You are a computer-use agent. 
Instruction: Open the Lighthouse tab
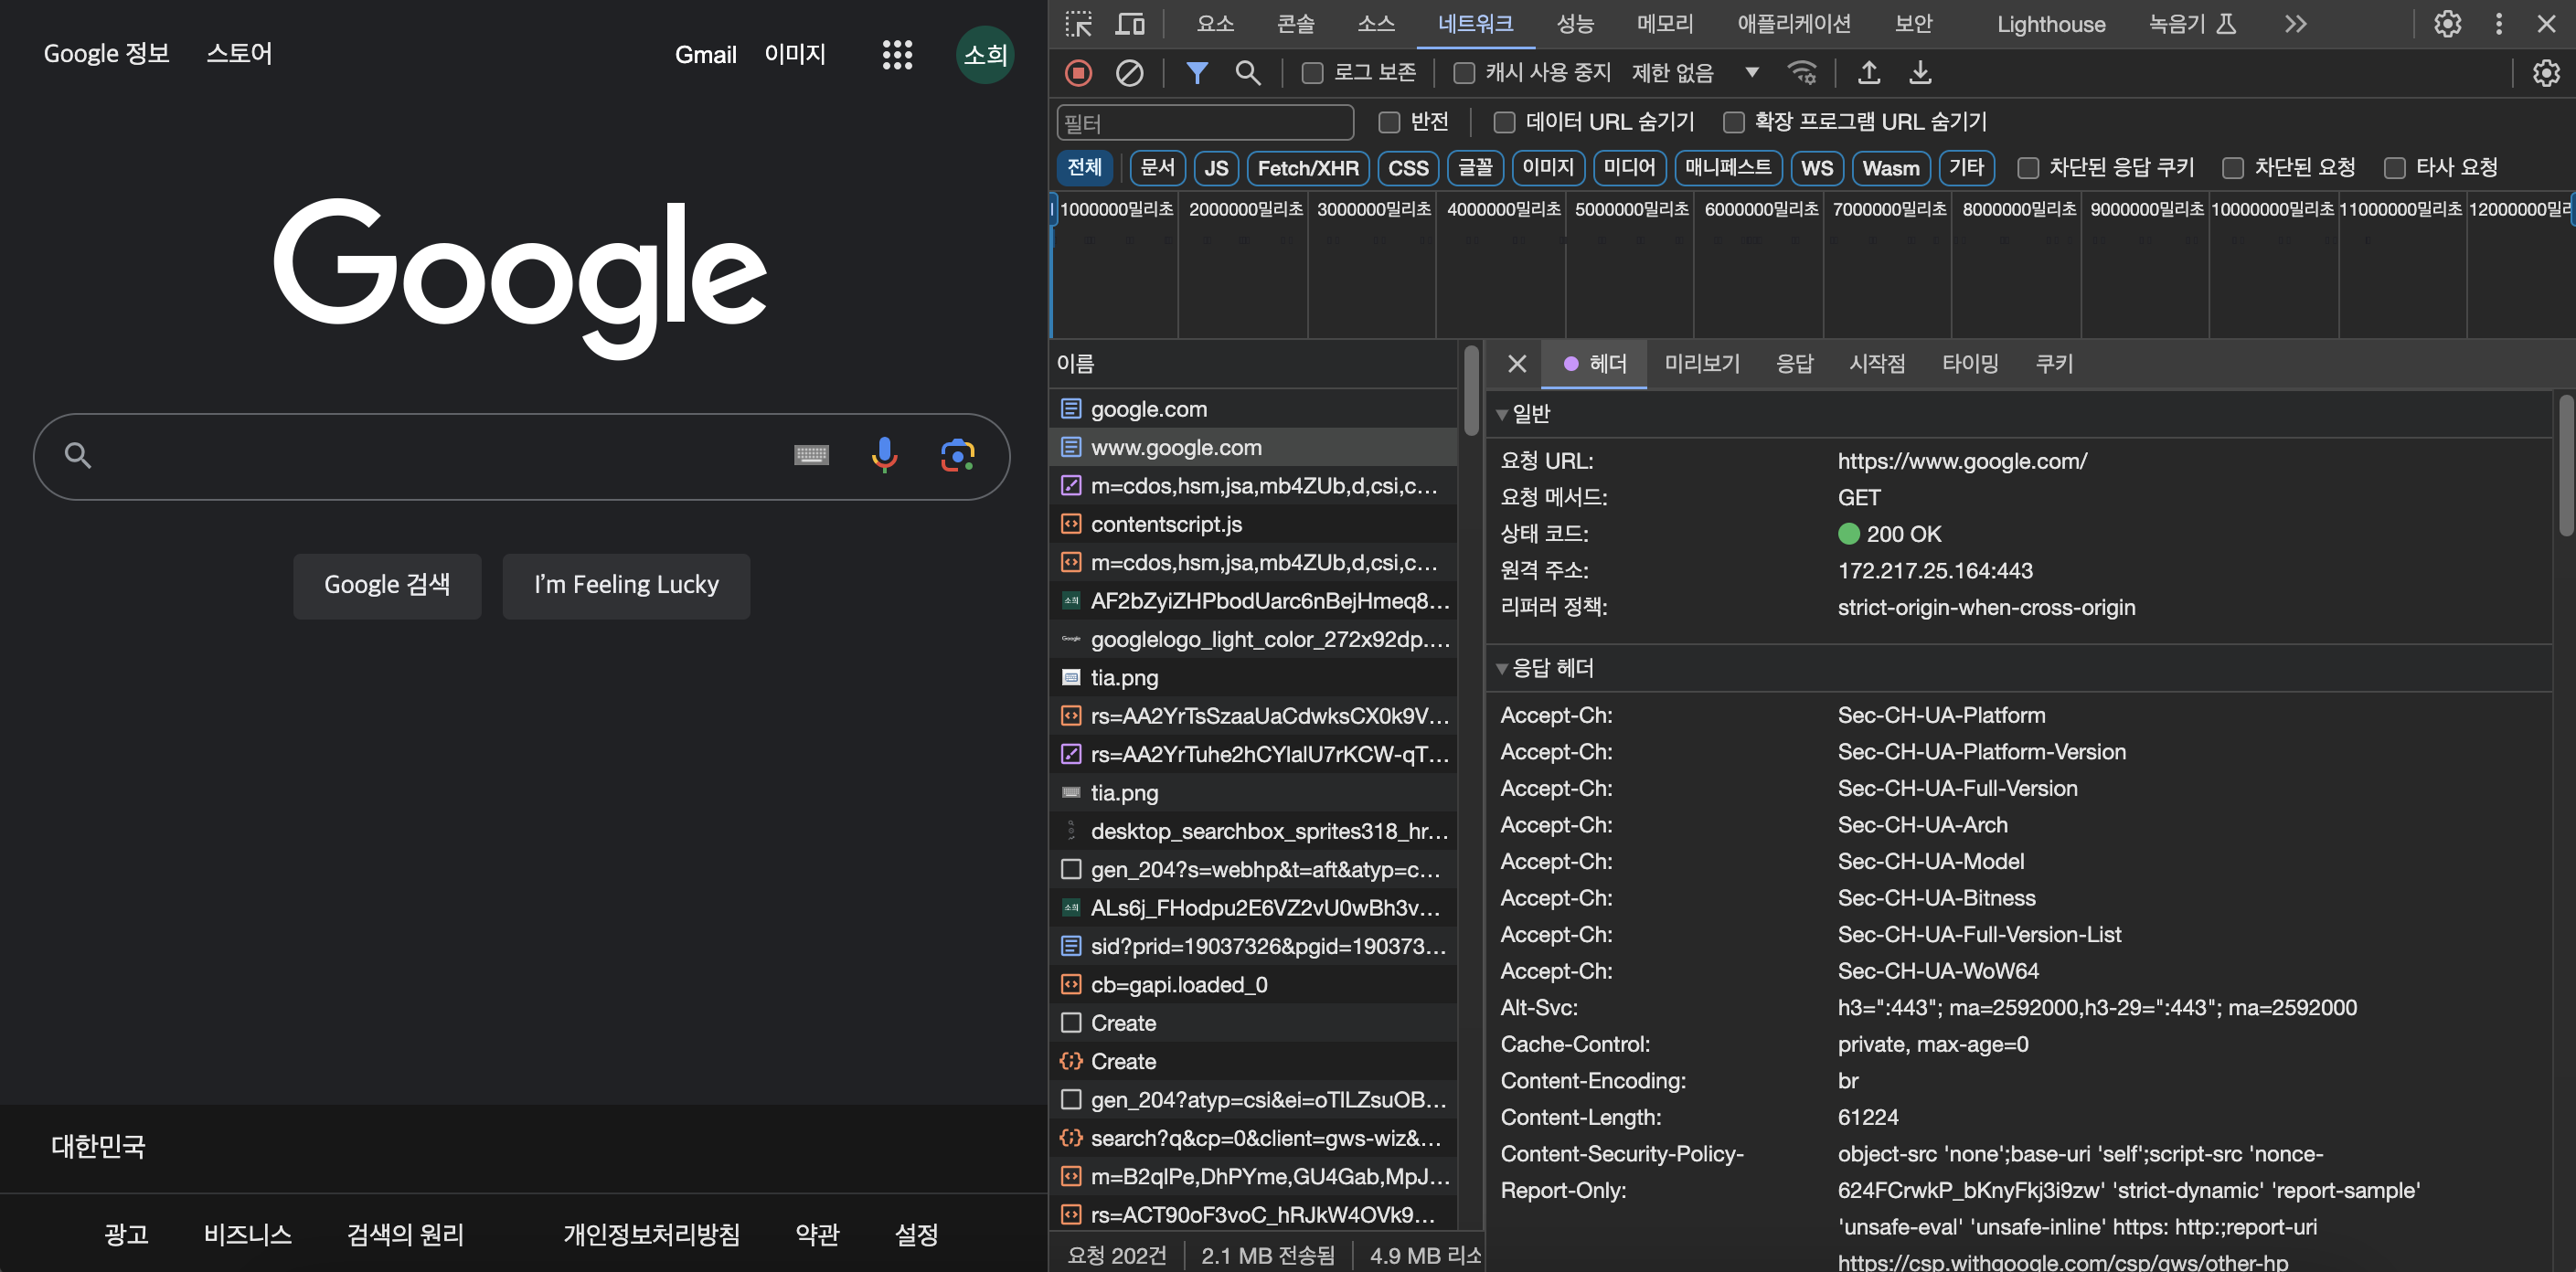pyautogui.click(x=2050, y=24)
